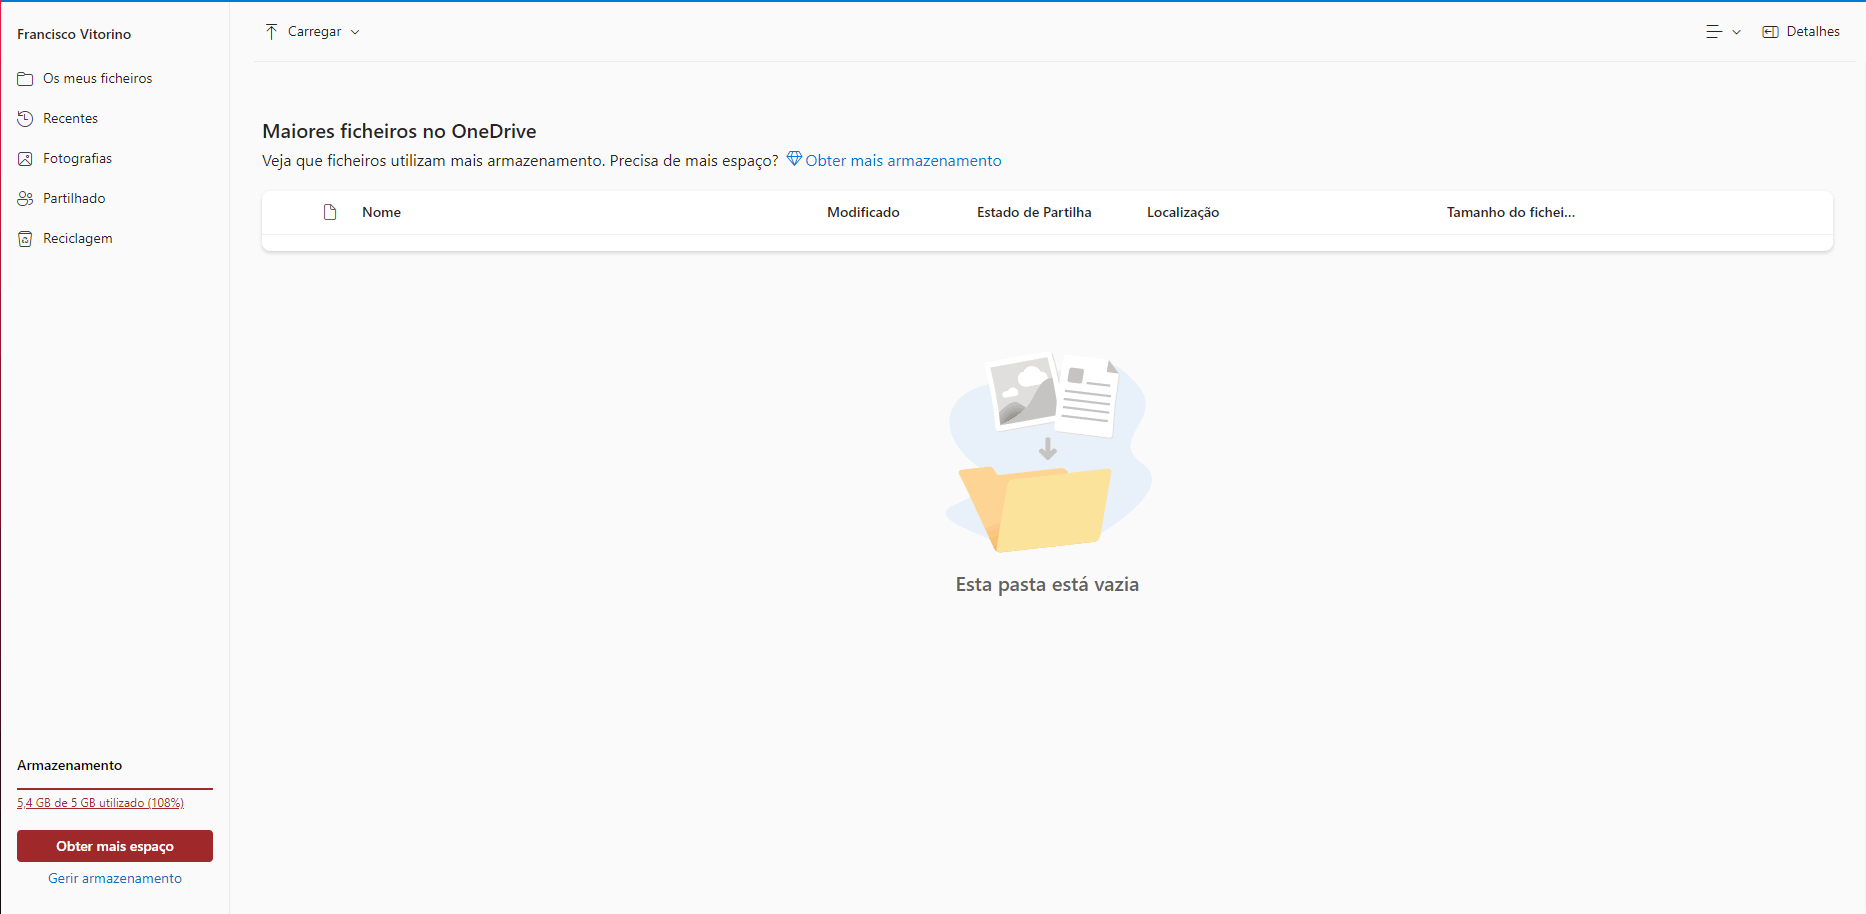Sort by Nome column header
1866x914 pixels.
[381, 212]
